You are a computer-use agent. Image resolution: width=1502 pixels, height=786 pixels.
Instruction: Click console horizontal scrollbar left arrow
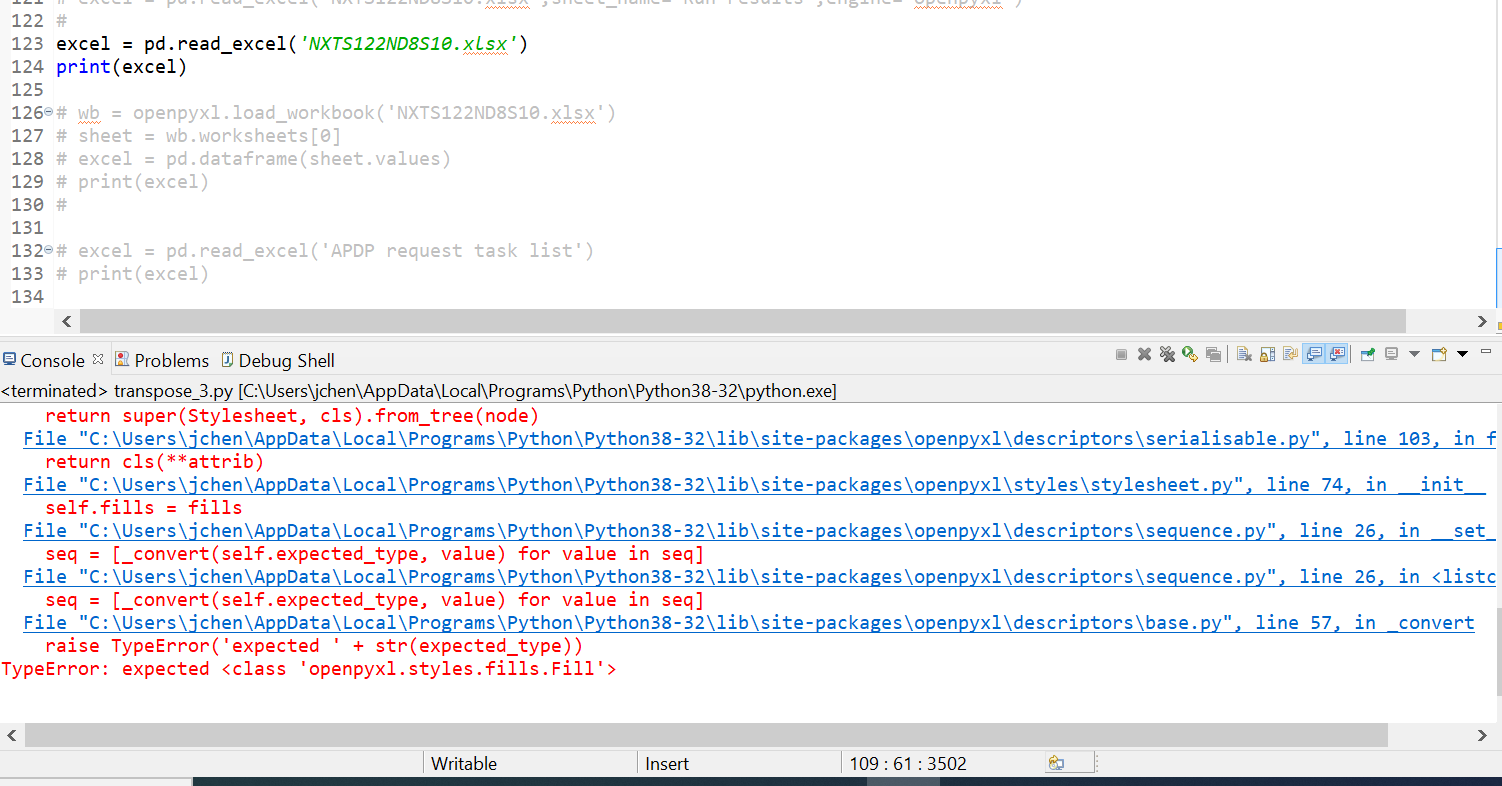[x=12, y=735]
